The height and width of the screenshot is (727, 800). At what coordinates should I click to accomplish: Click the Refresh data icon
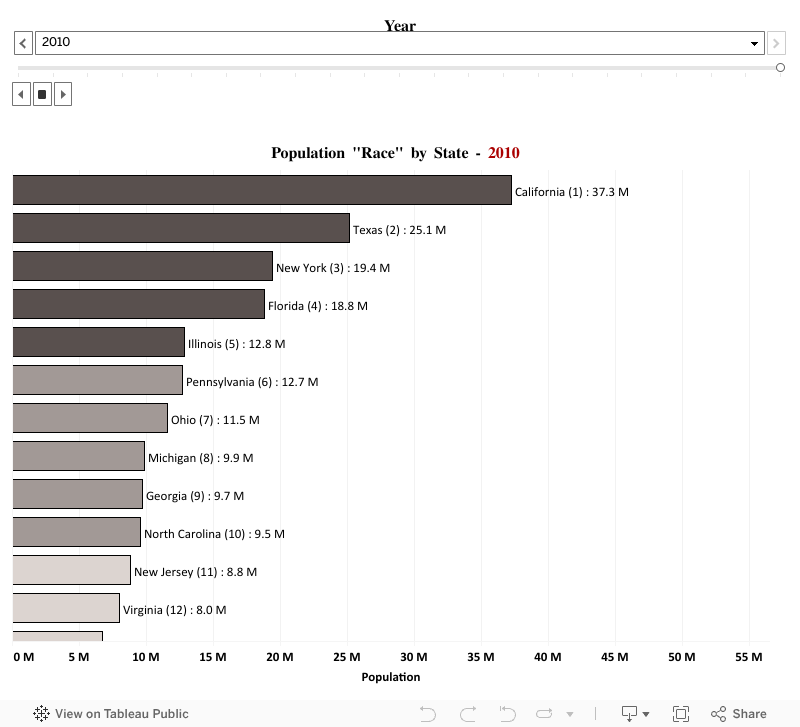point(545,714)
